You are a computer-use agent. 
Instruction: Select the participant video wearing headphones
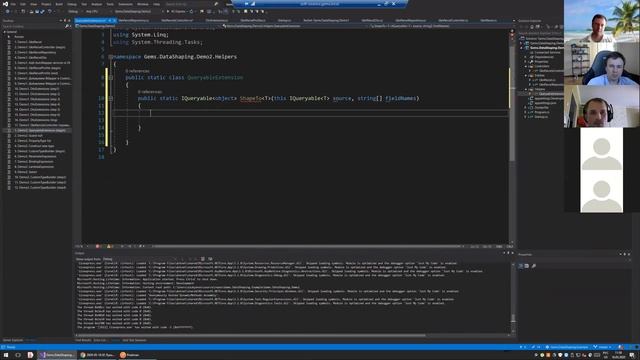coord(602,106)
